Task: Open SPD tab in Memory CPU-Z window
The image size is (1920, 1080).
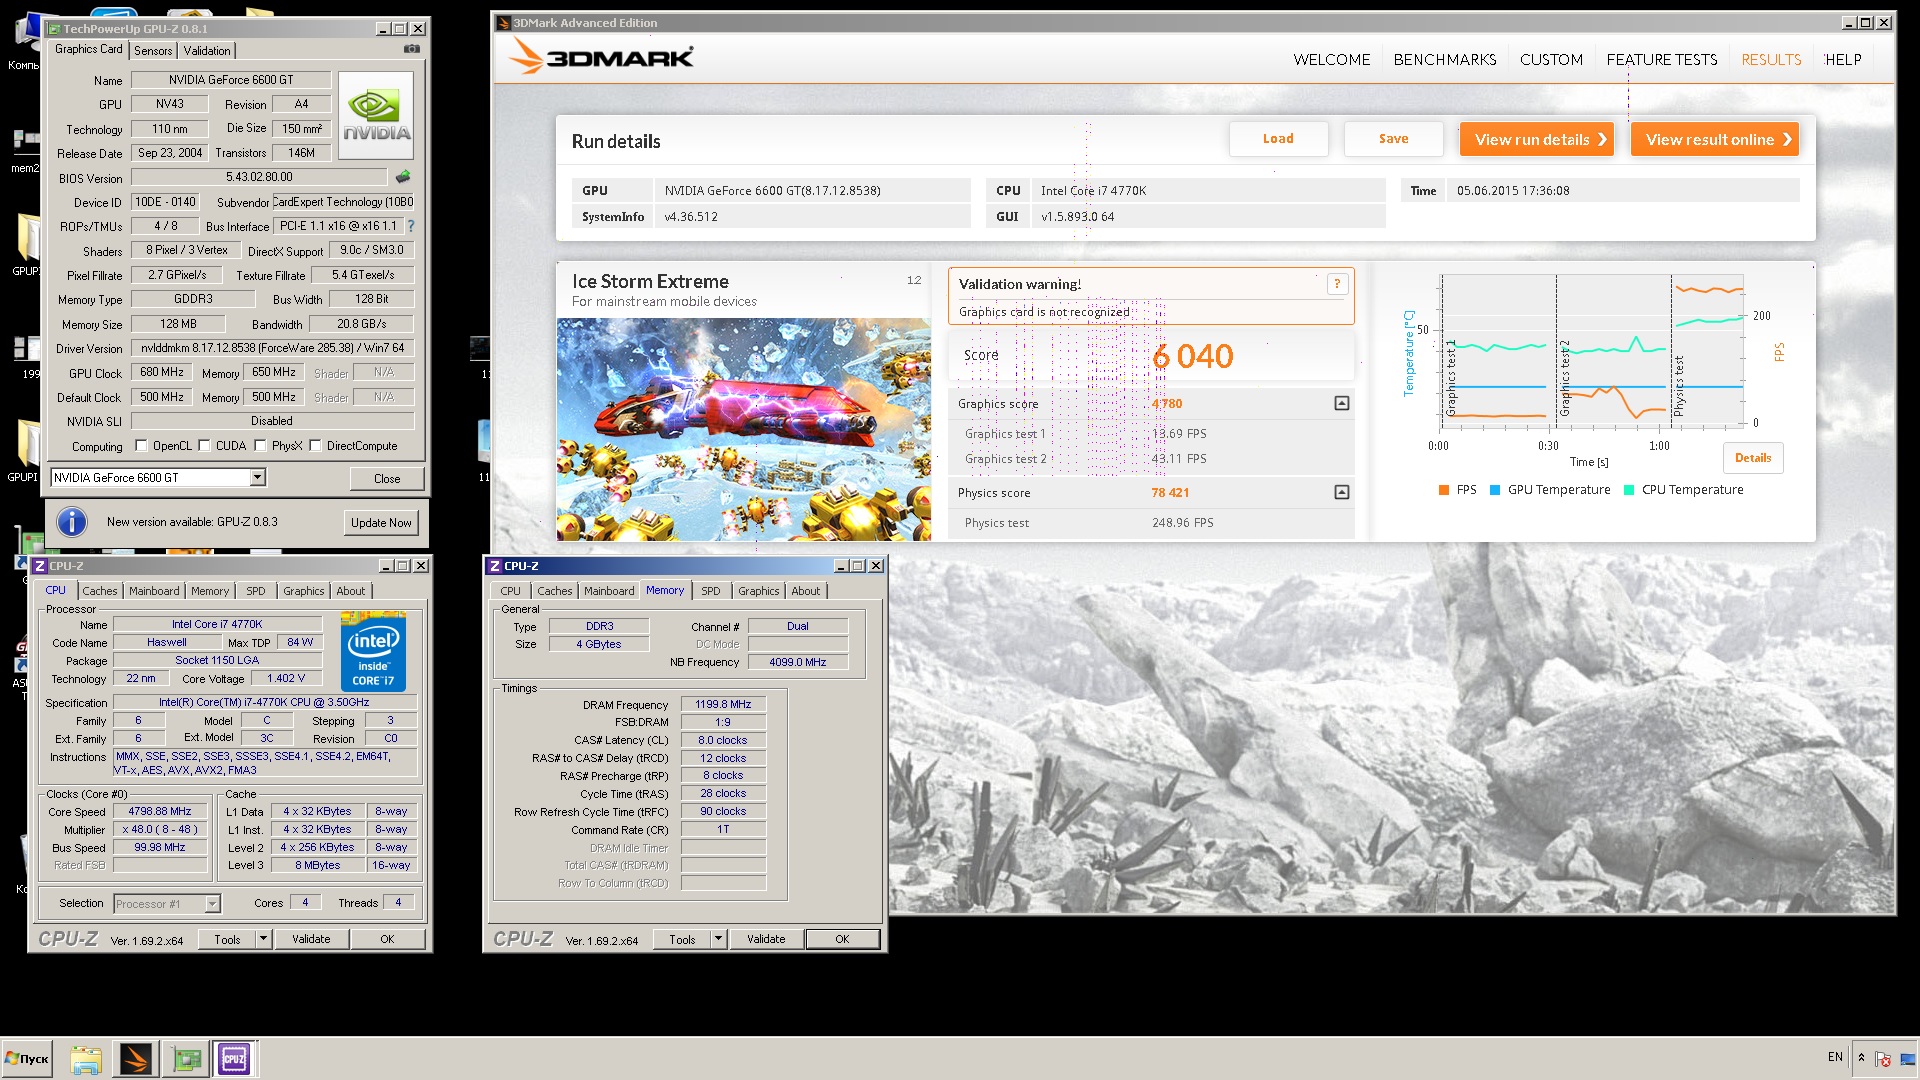Action: (x=710, y=591)
